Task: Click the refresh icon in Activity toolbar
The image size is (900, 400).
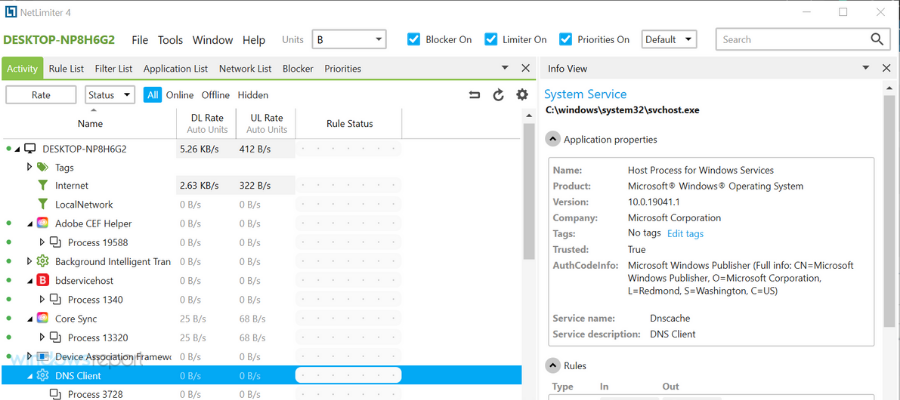Action: pyautogui.click(x=498, y=95)
